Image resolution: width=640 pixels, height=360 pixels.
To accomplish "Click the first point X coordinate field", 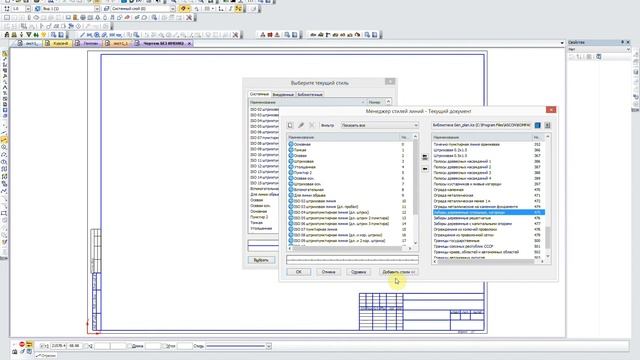I will (58, 346).
